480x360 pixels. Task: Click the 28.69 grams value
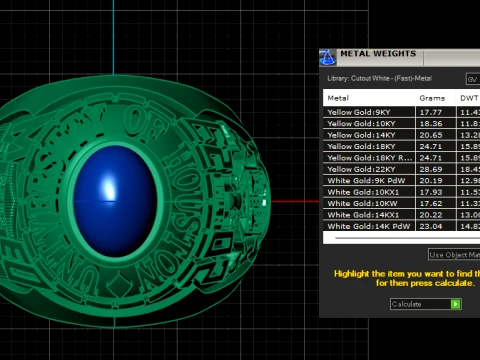tap(431, 169)
